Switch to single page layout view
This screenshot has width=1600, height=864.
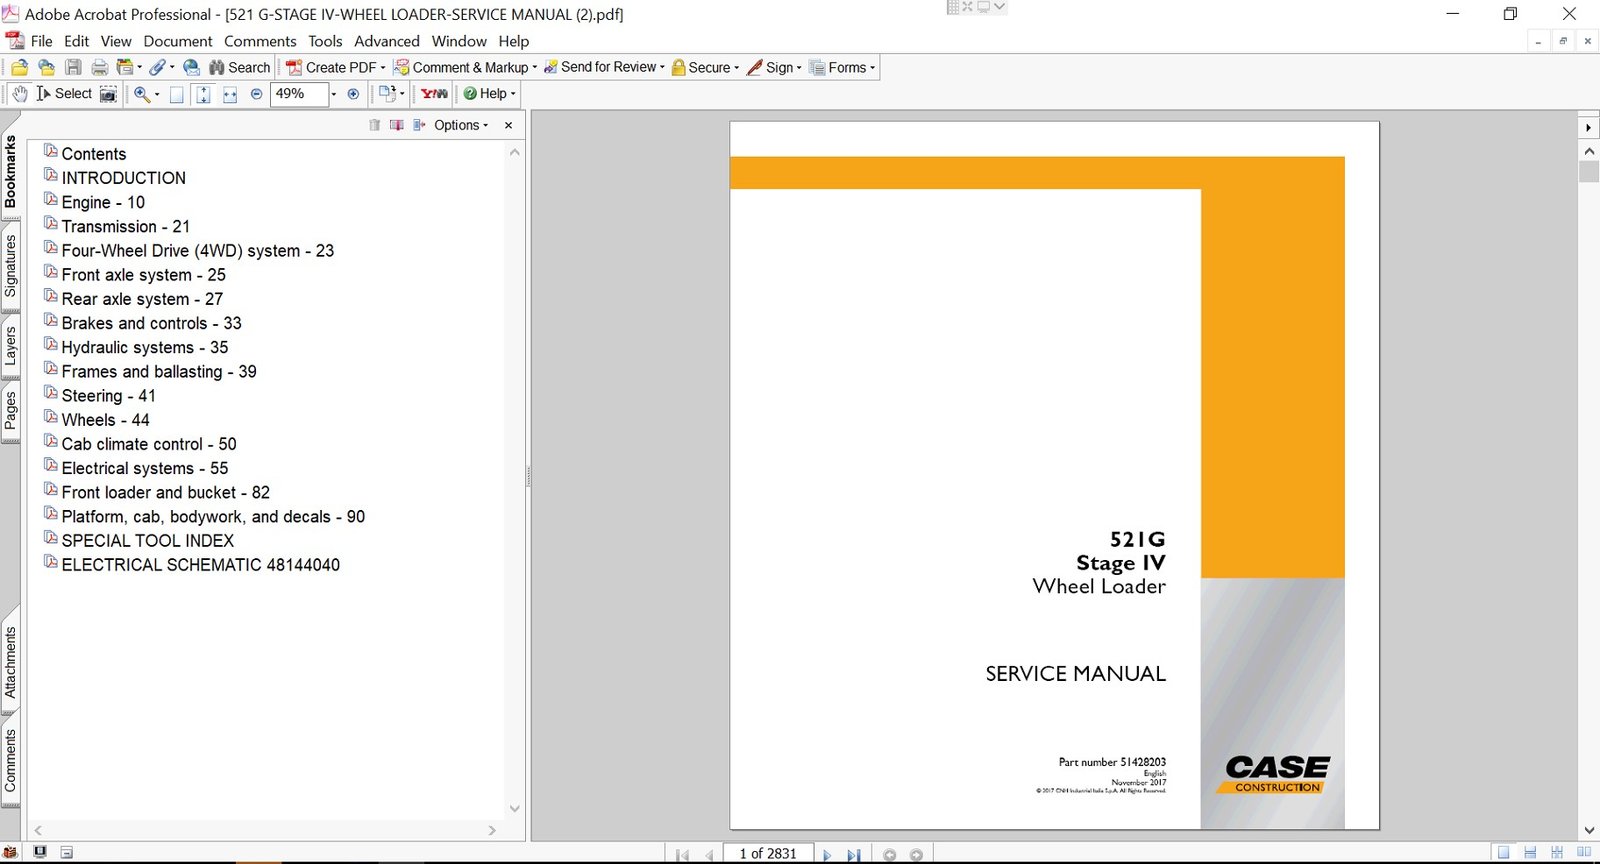tap(1503, 853)
